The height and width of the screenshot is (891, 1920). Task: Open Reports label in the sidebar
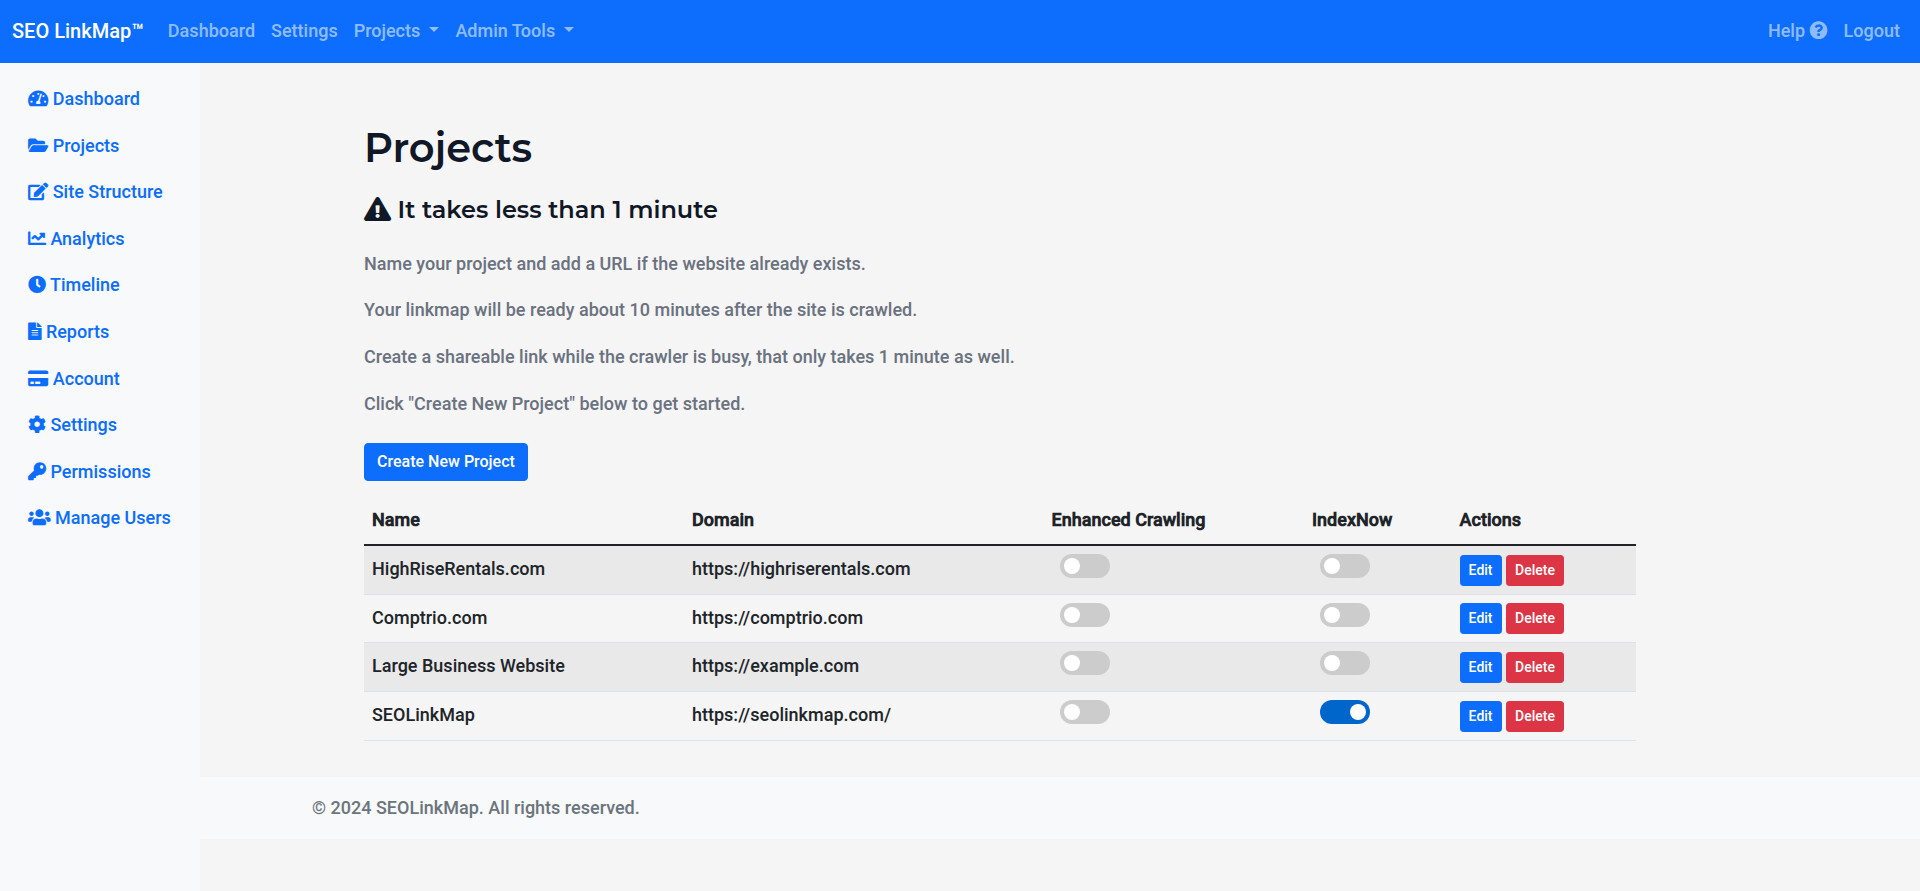tap(78, 332)
